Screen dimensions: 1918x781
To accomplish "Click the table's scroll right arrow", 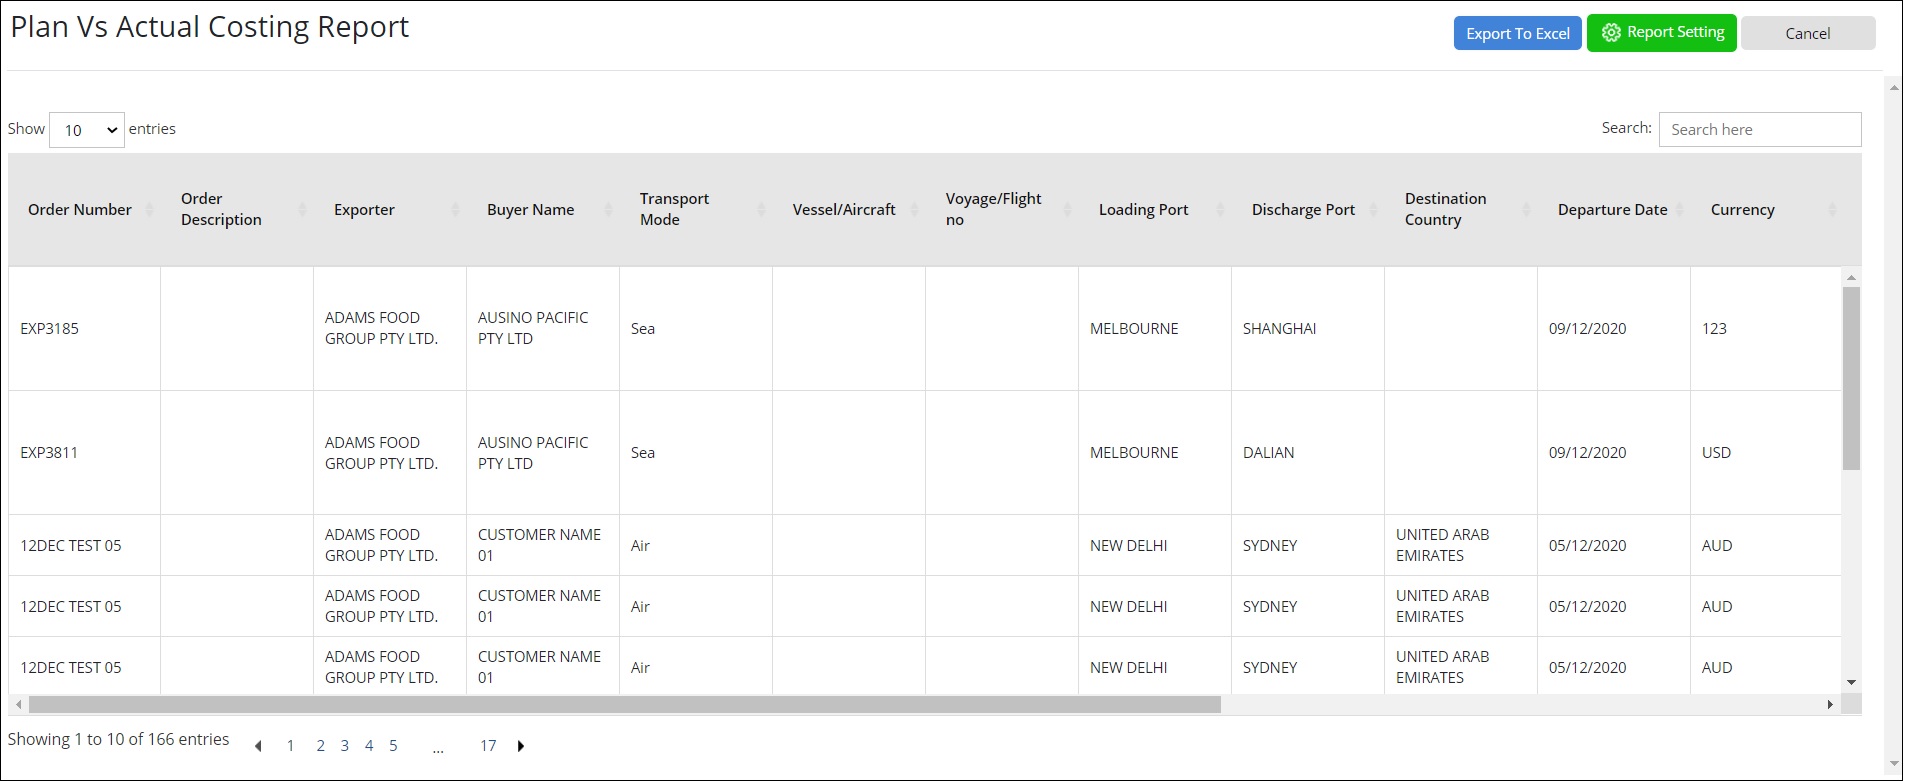I will tap(1831, 705).
